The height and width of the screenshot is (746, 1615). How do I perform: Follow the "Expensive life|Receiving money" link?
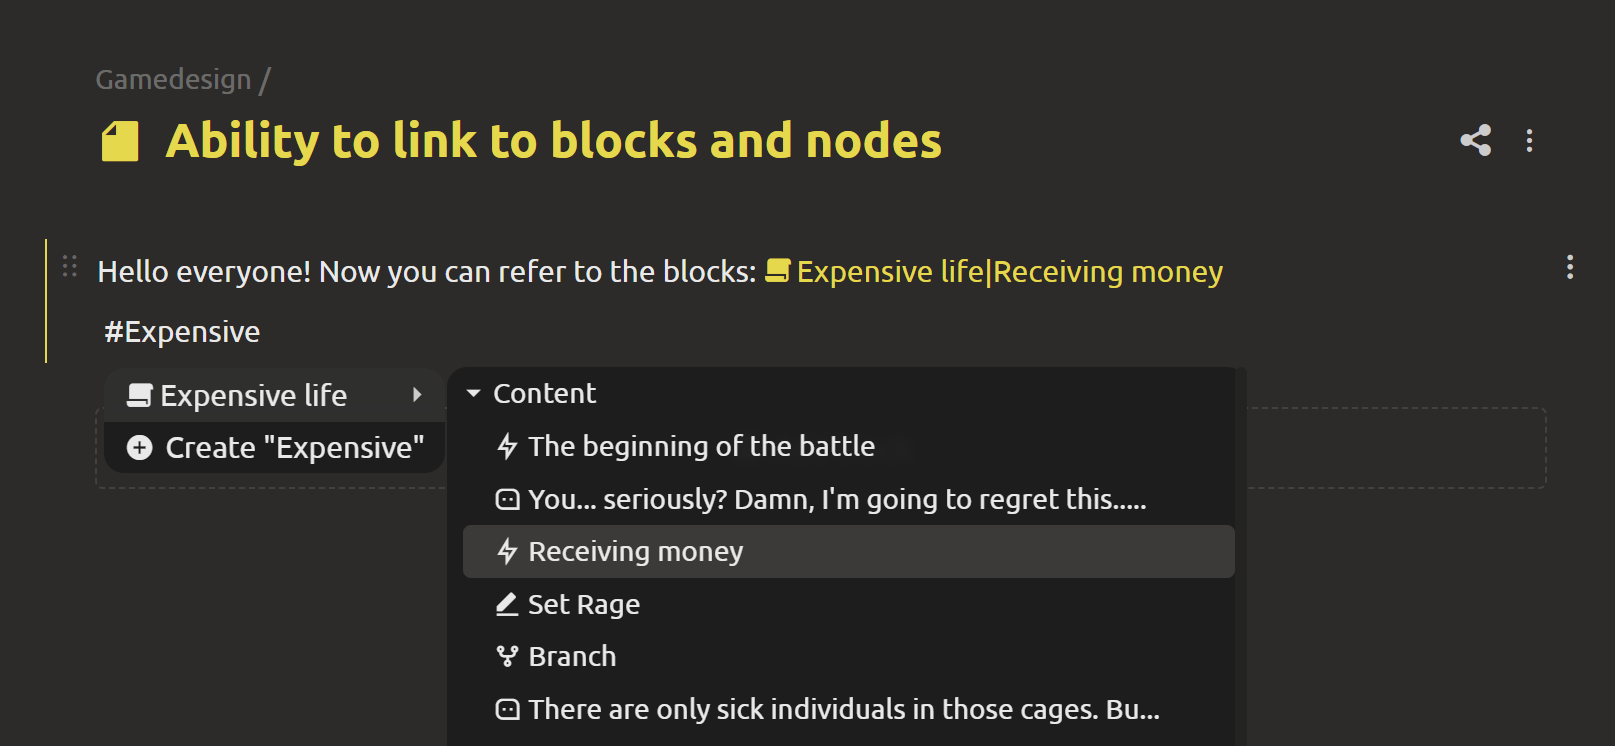click(x=1009, y=272)
